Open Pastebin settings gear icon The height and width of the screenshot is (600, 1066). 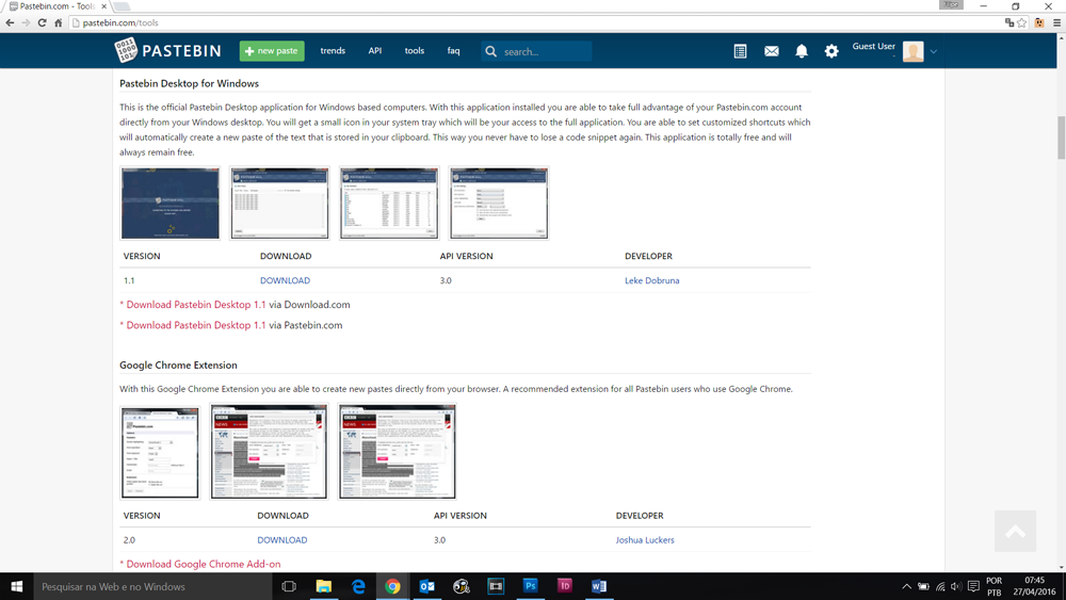(x=831, y=50)
